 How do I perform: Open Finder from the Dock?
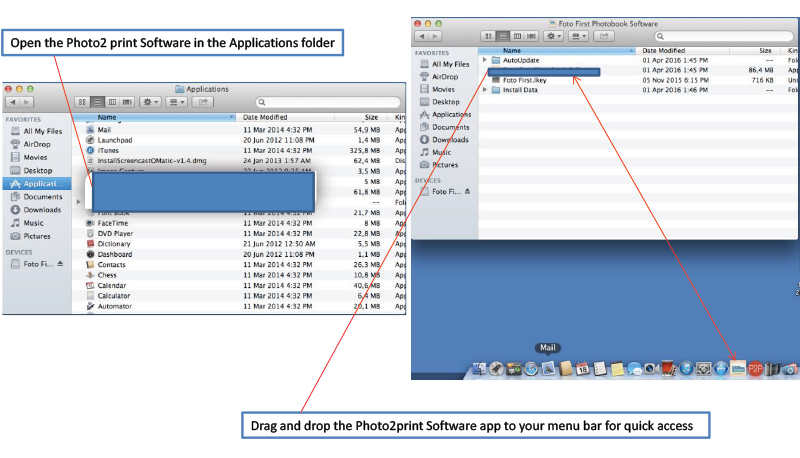pyautogui.click(x=478, y=369)
